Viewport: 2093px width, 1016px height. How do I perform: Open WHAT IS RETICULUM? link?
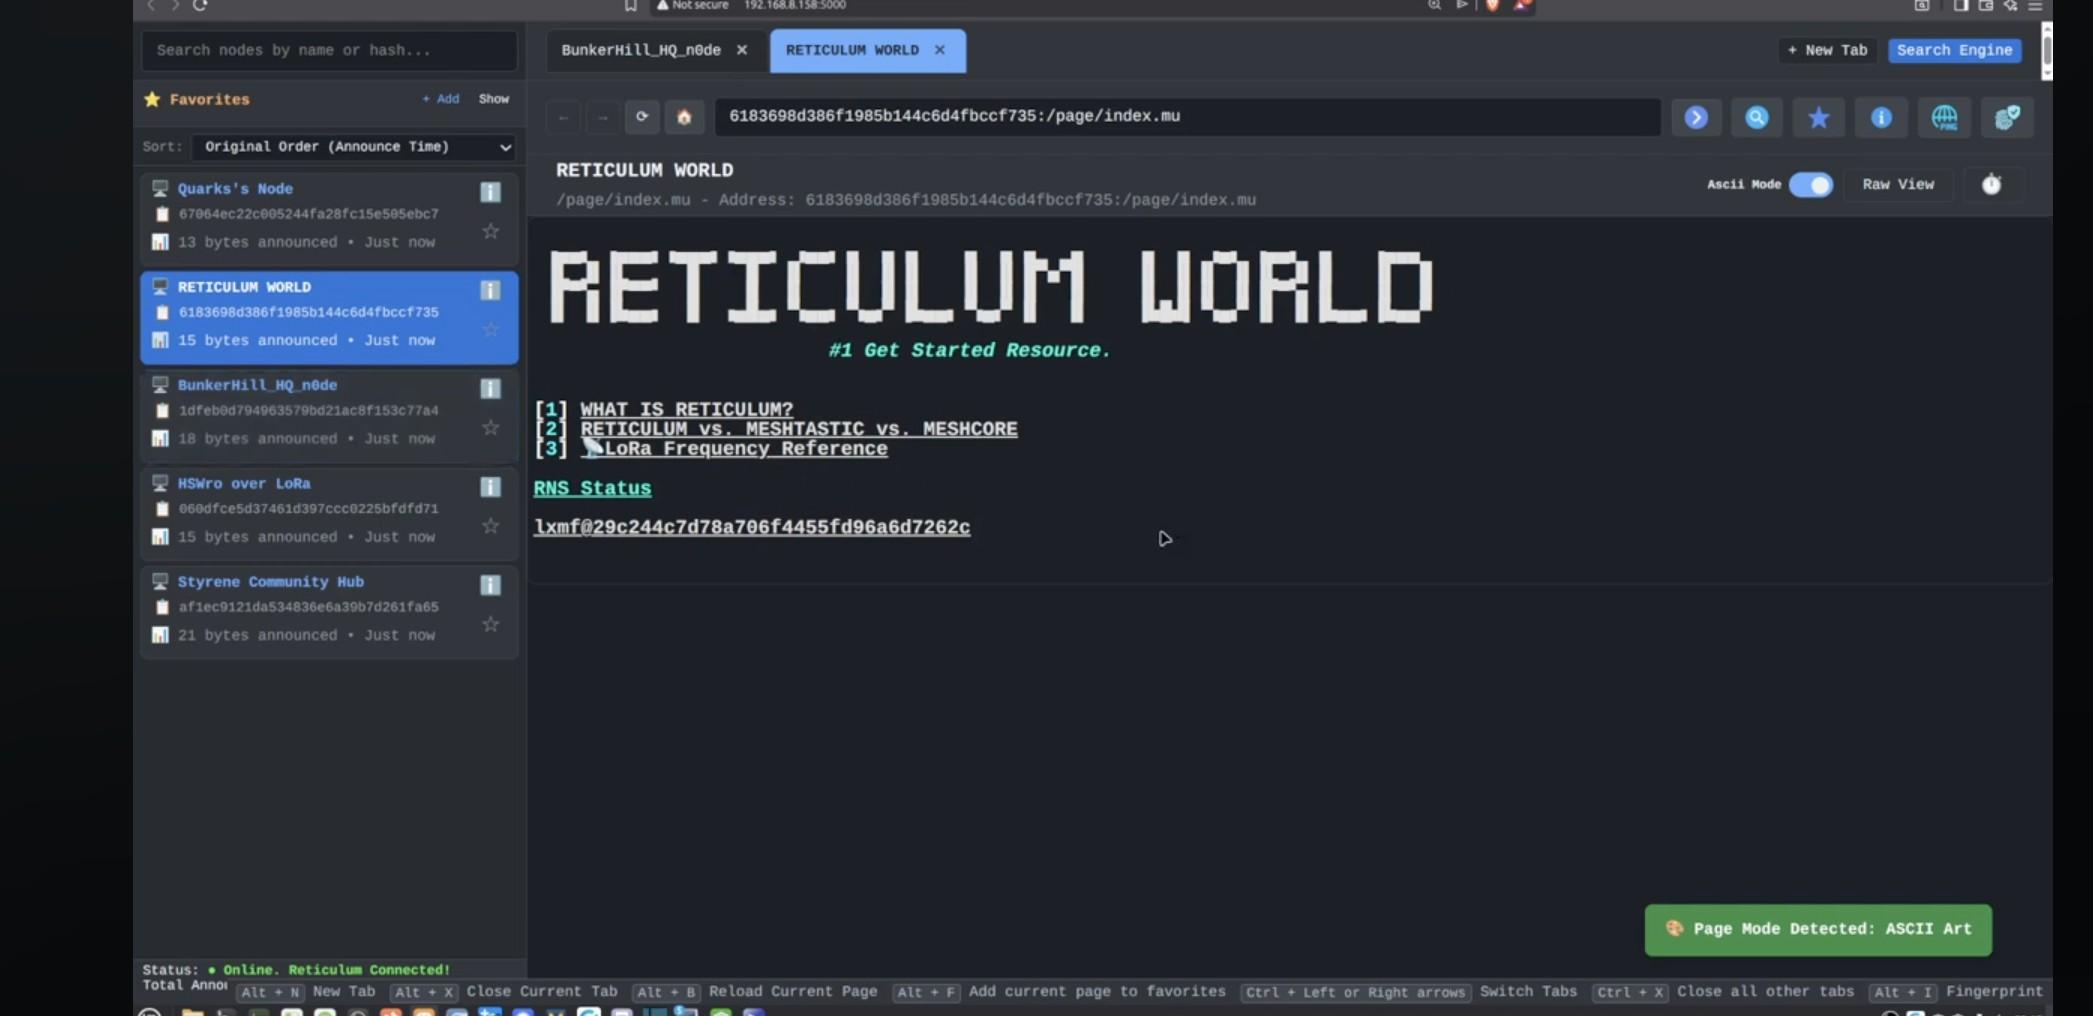pos(686,409)
